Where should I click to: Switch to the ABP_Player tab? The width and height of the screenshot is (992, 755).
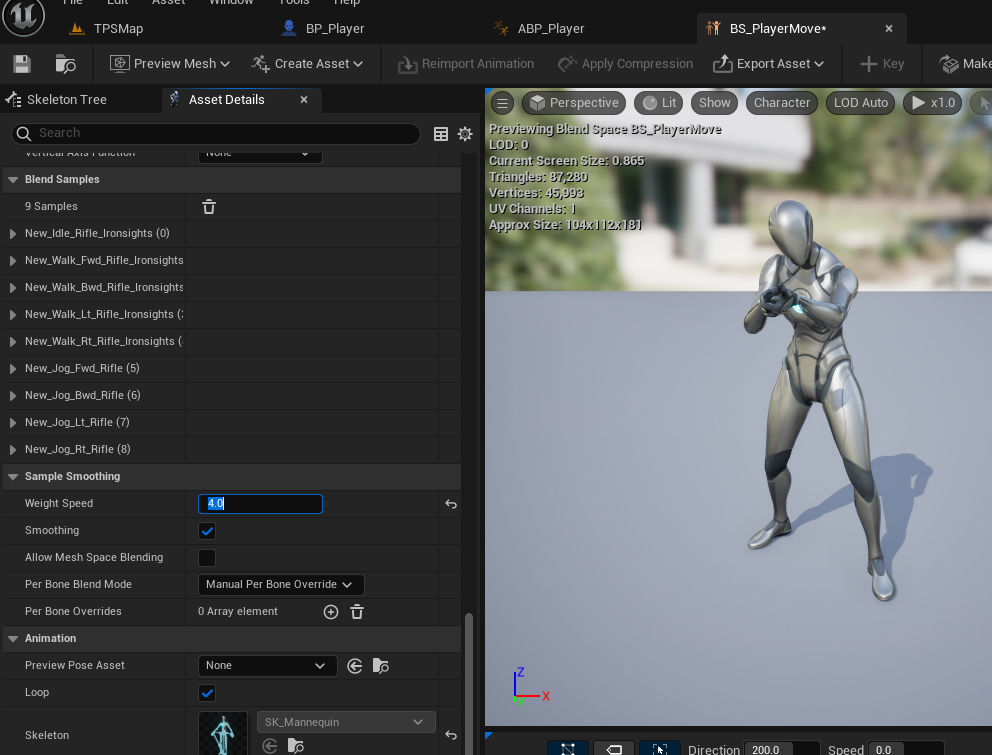tap(539, 28)
